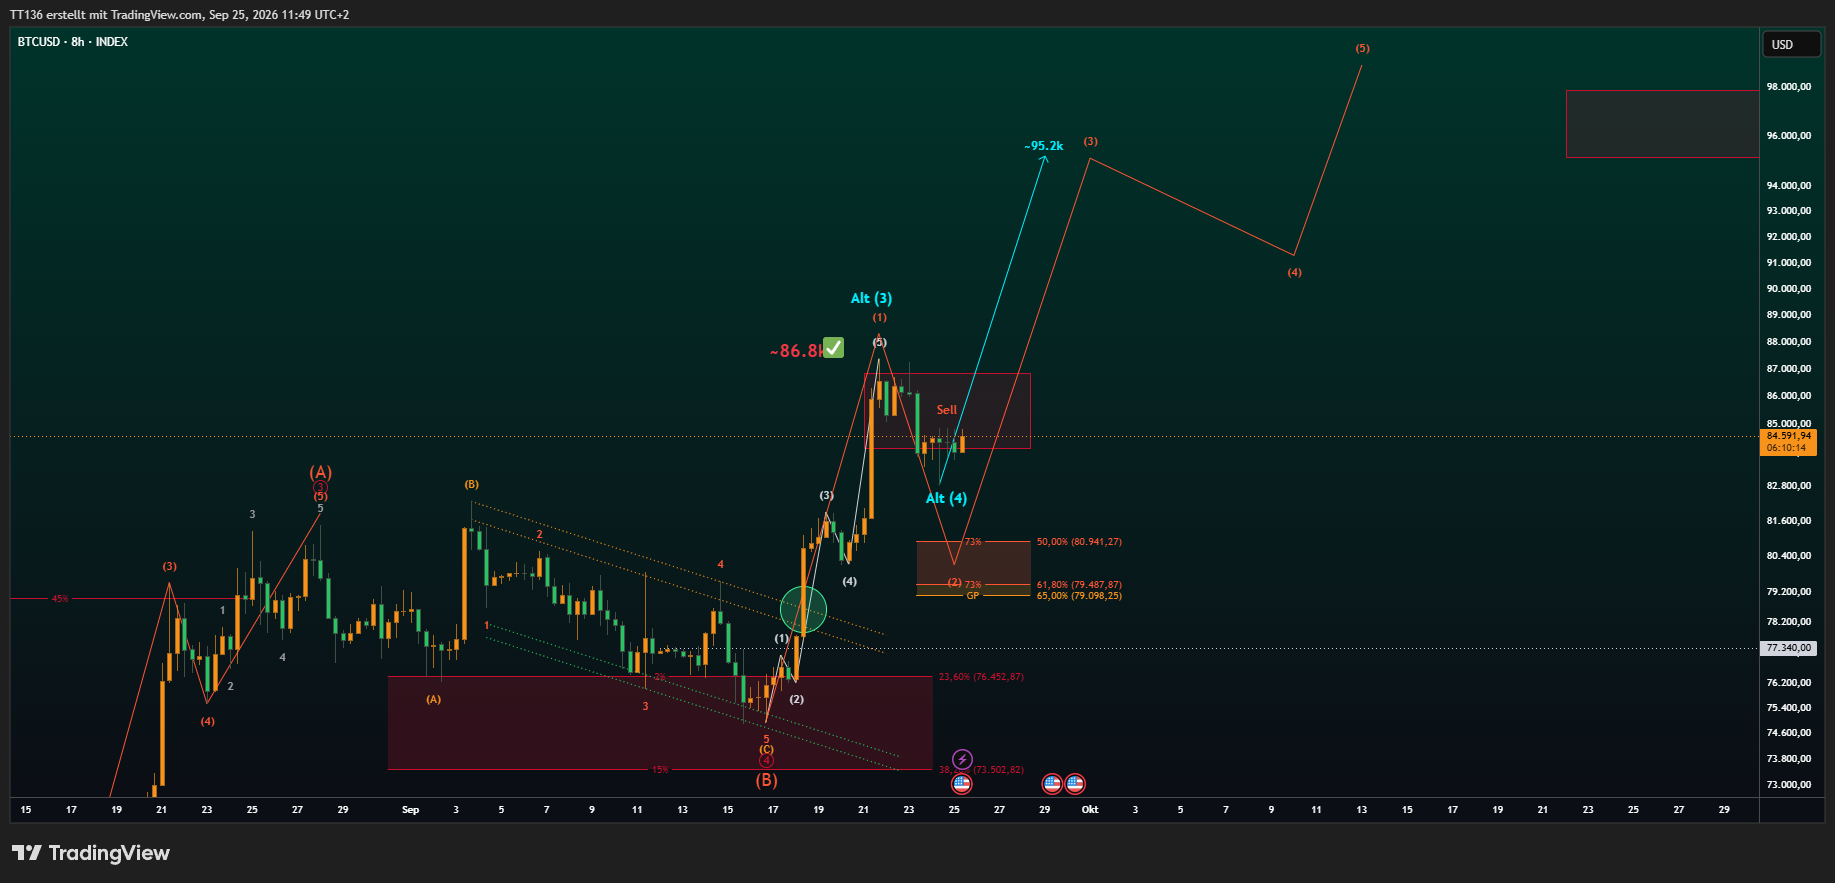The height and width of the screenshot is (883, 1835).
Task: Select the green circle breakout marker
Action: point(803,609)
